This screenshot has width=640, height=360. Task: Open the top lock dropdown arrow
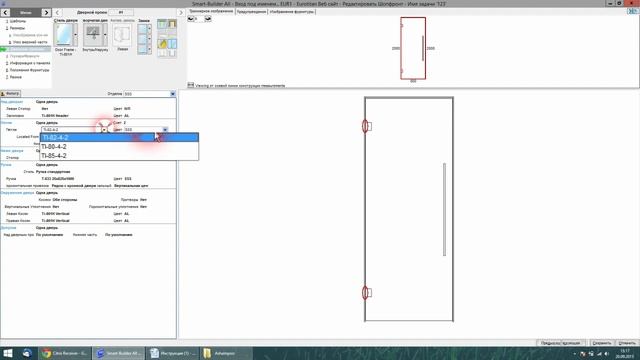tap(149, 29)
